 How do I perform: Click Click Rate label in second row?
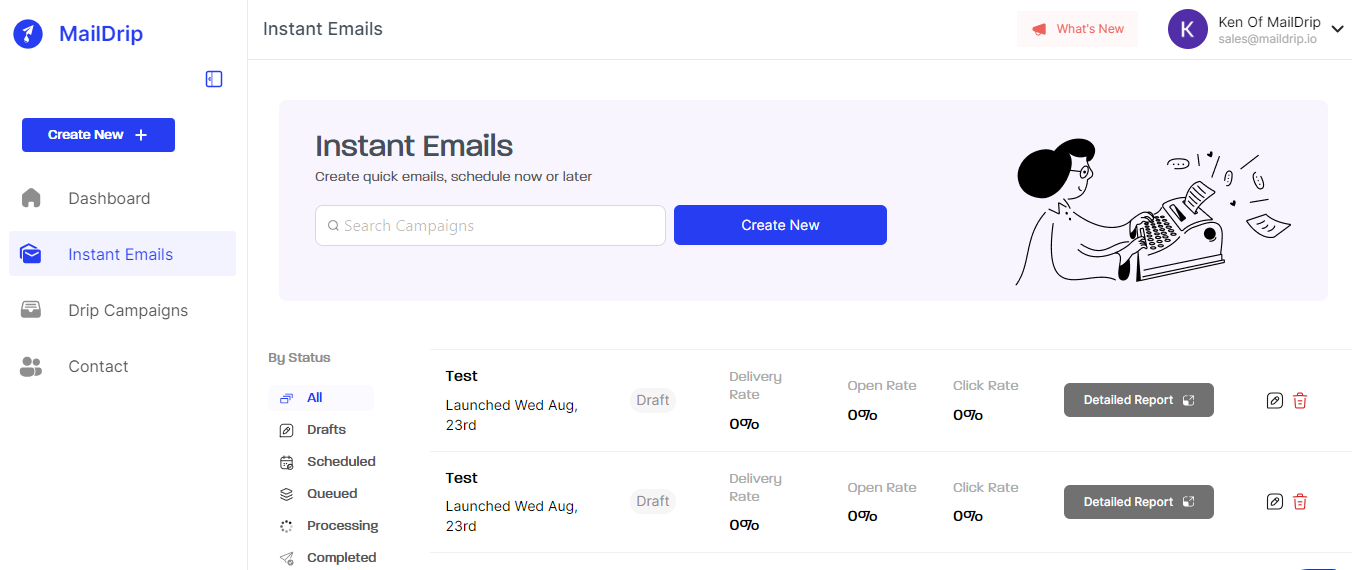click(x=986, y=488)
